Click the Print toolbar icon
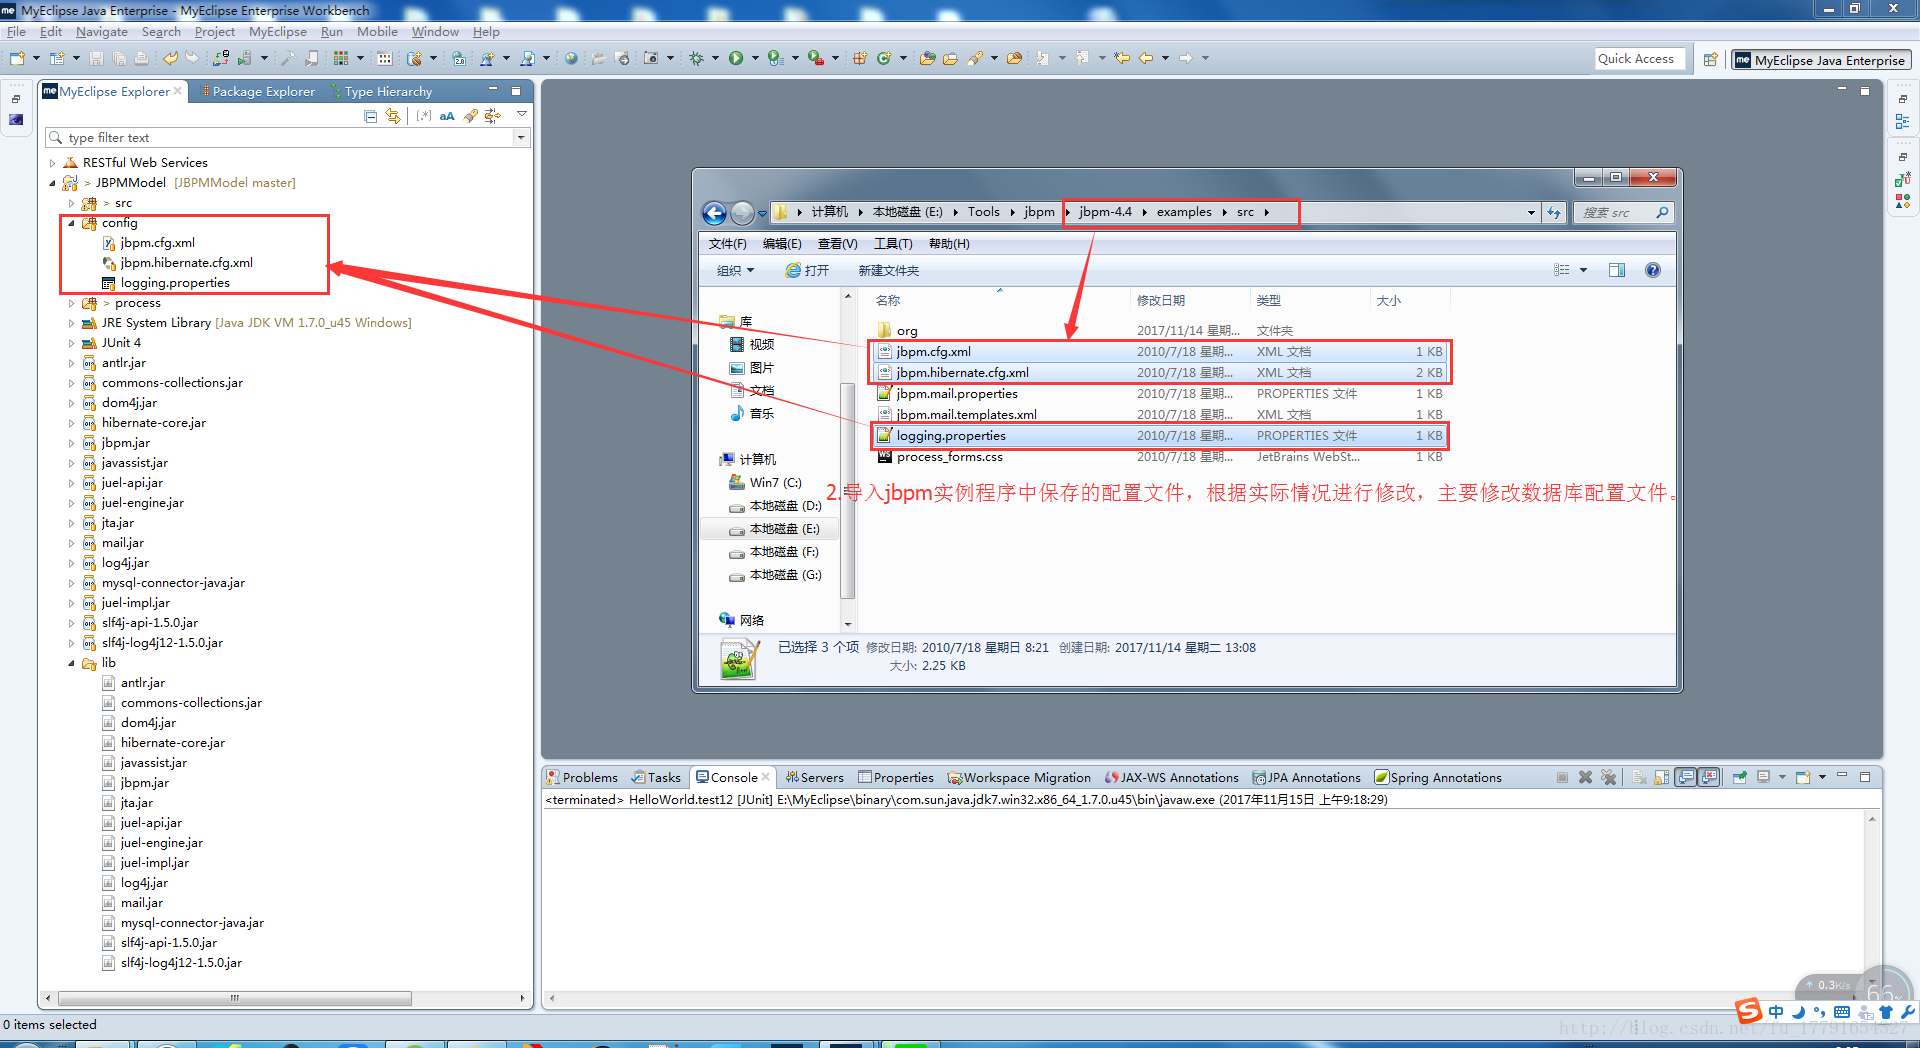The height and width of the screenshot is (1048, 1920). (142, 59)
